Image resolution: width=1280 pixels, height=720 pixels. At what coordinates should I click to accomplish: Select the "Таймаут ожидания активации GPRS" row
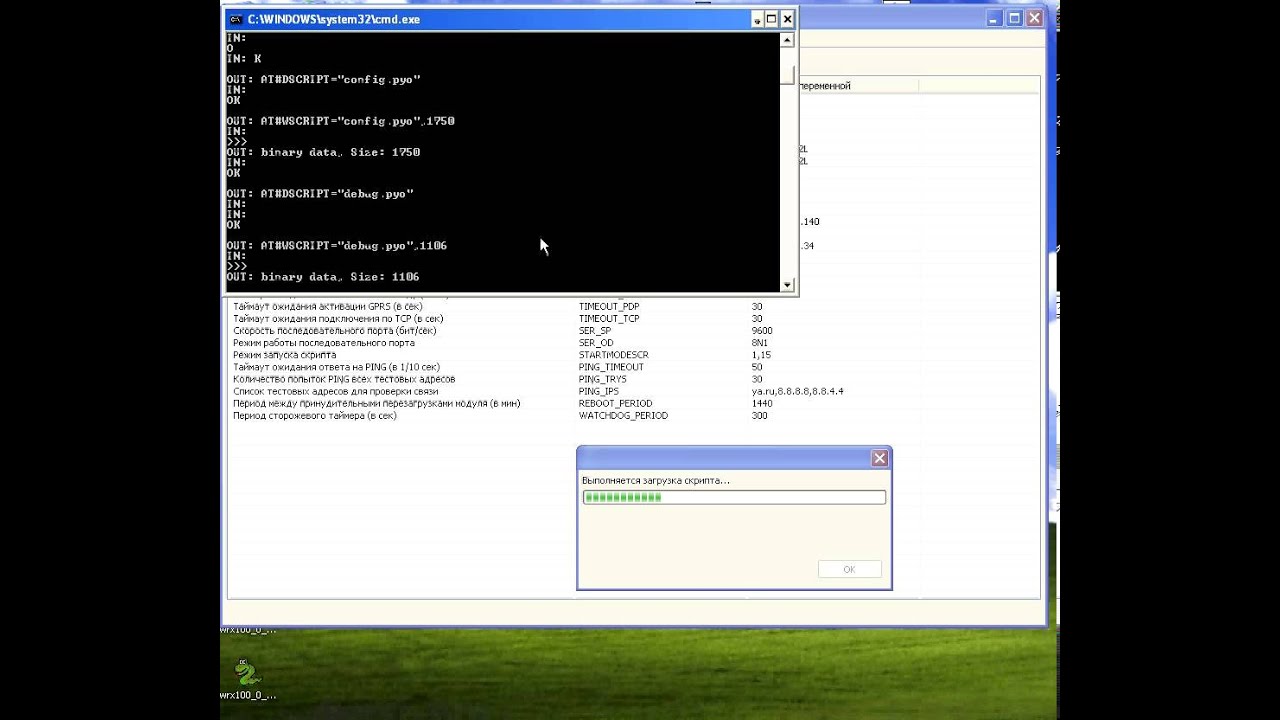click(634, 306)
